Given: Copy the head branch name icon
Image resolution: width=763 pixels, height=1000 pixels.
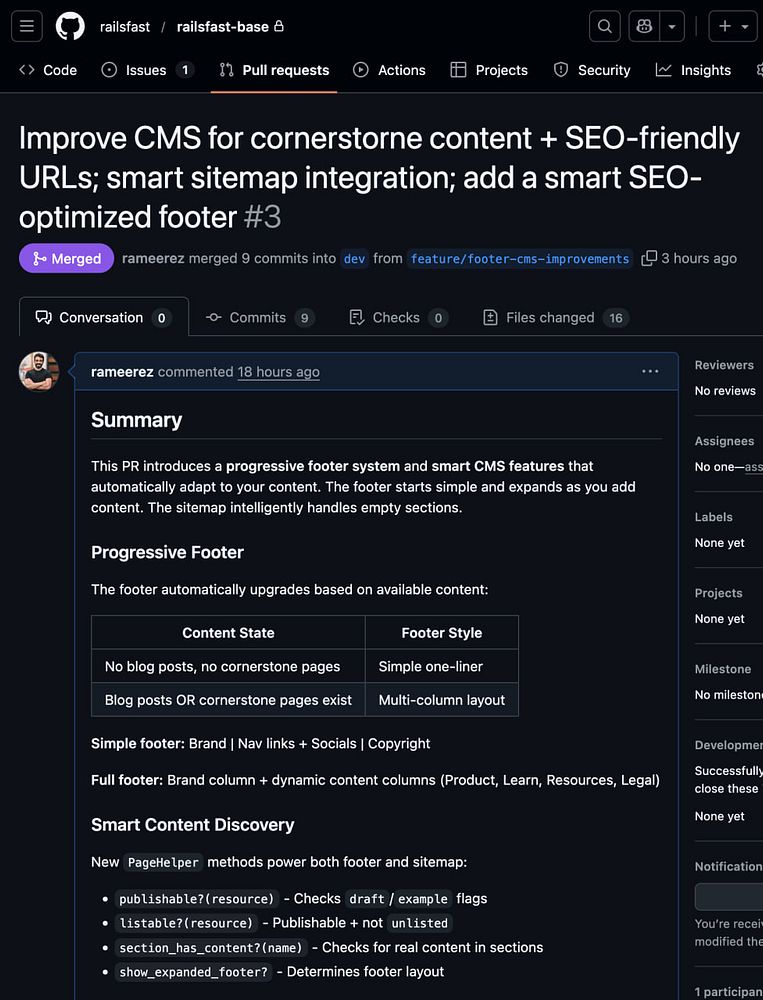Looking at the screenshot, I should coord(649,258).
